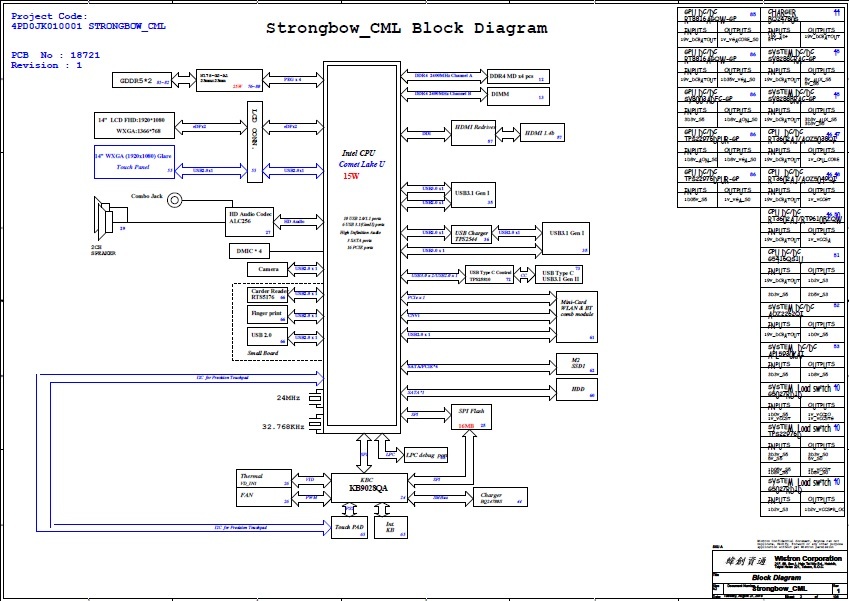849x601 pixels.
Task: Click the Intel CPU Comet Lake U label
Action: click(362, 159)
